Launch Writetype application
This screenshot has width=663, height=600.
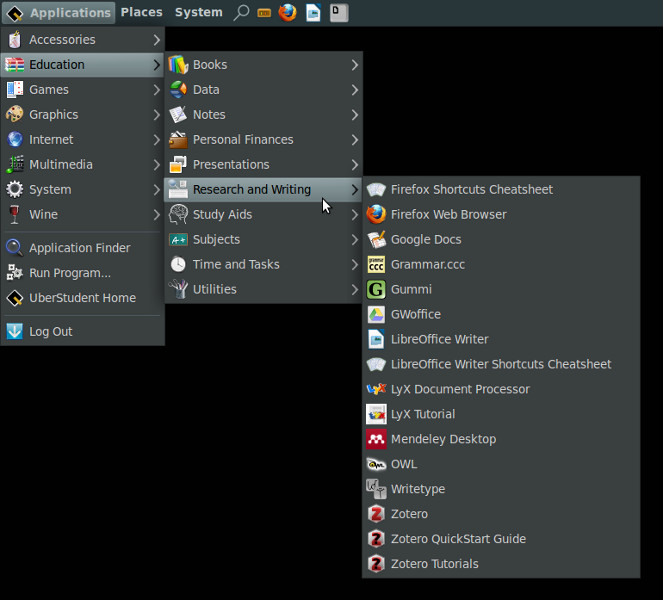[x=418, y=489]
